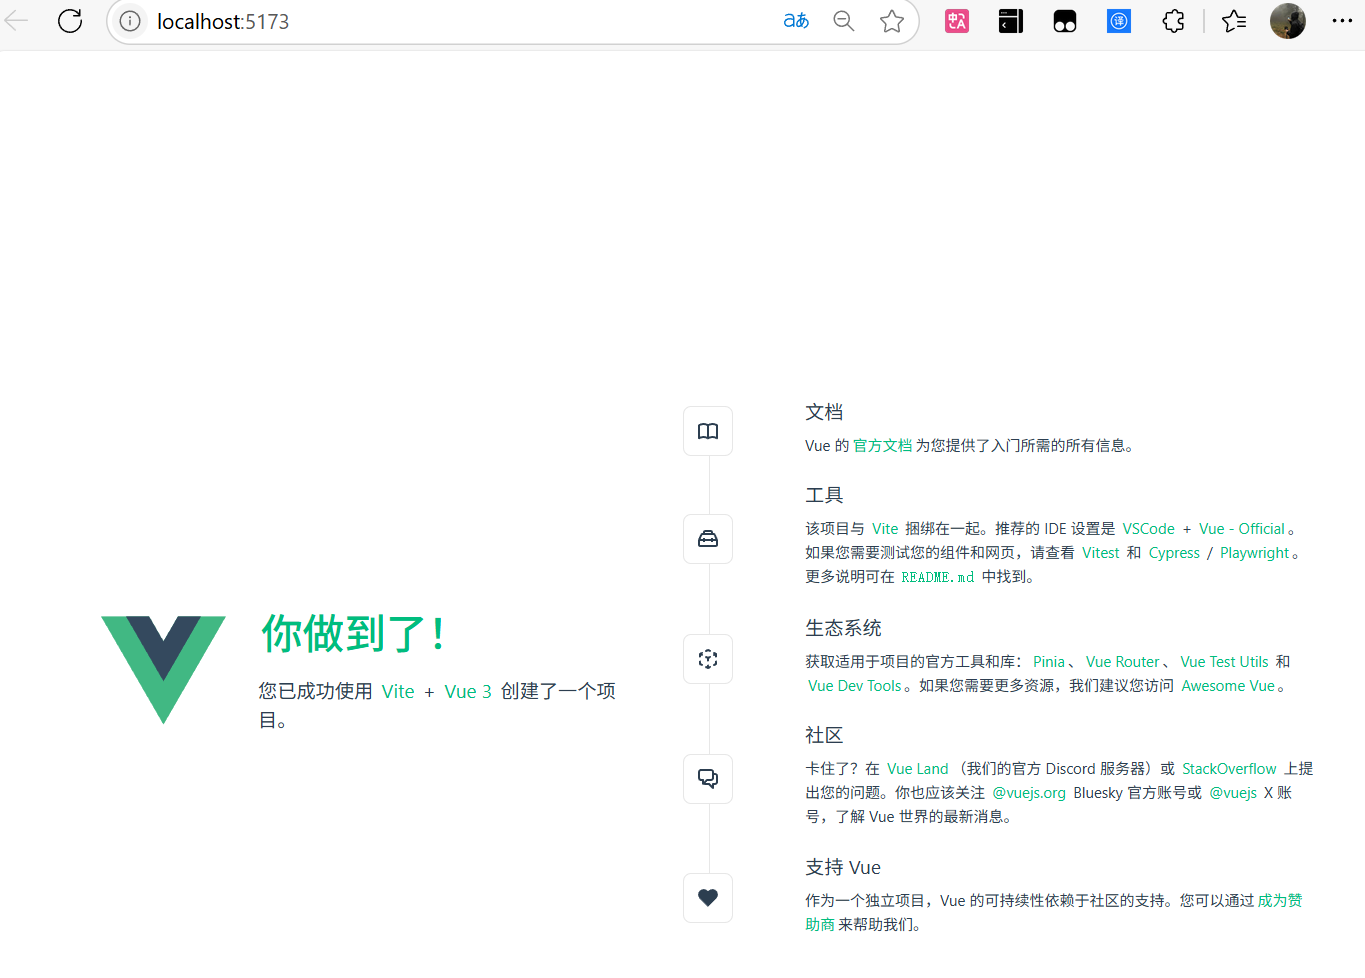Viewport: 1365px width, 978px height.
Task: Click the community chat bubbles icon
Action: click(708, 779)
